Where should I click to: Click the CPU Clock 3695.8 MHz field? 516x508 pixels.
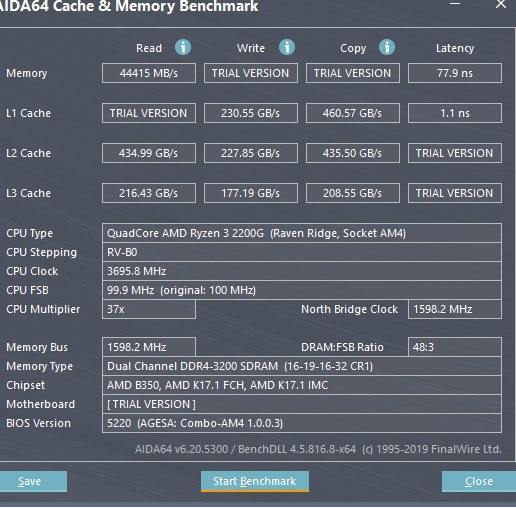point(302,271)
